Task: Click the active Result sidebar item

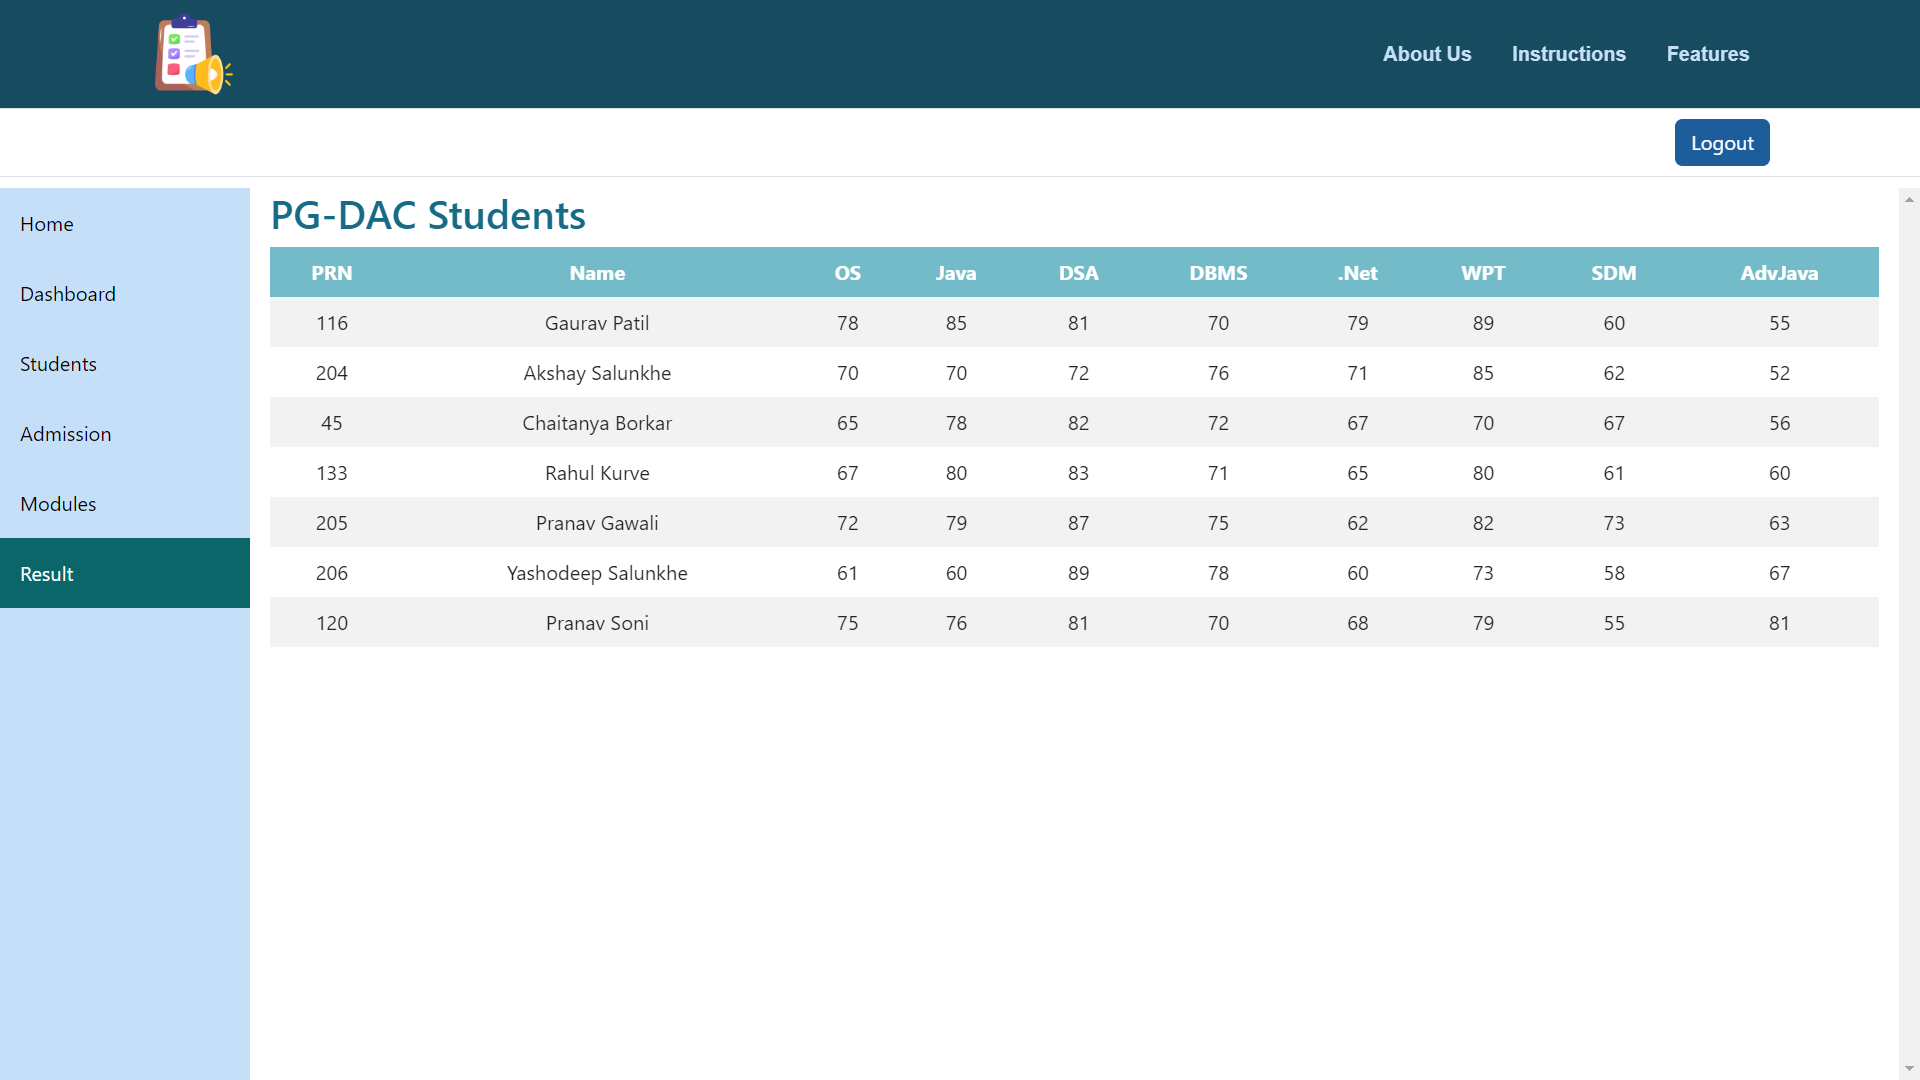Action: (x=47, y=574)
